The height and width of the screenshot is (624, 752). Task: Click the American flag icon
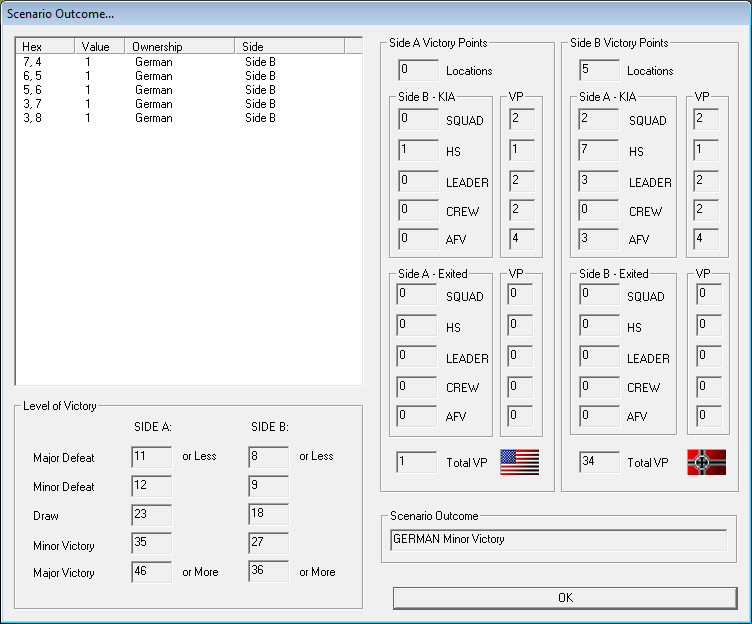pos(519,462)
